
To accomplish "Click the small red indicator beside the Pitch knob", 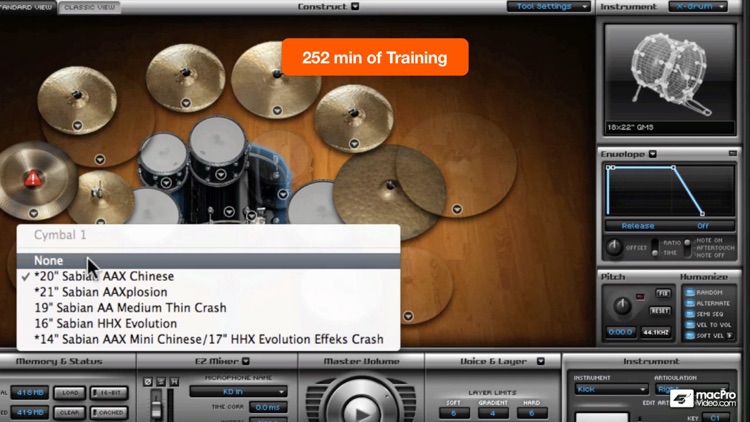I will [640, 297].
